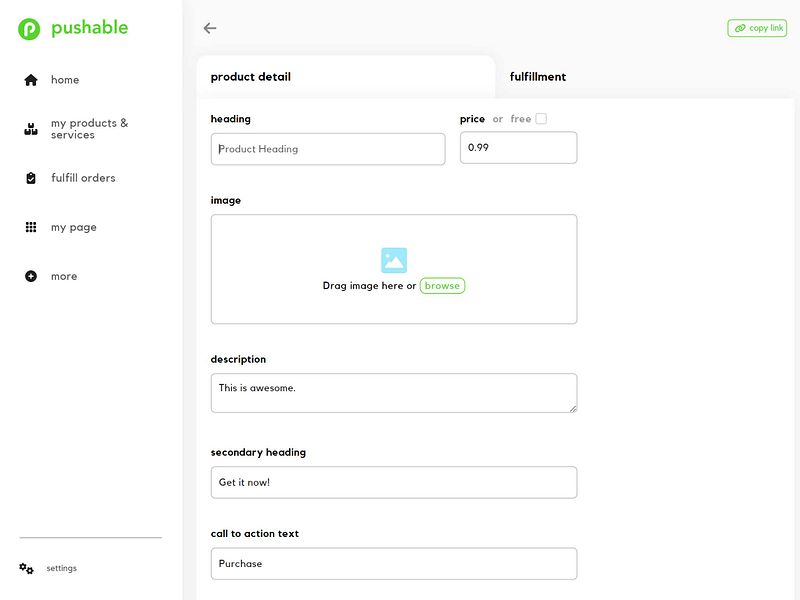800x600 pixels.
Task: Copy the product link
Action: click(756, 27)
